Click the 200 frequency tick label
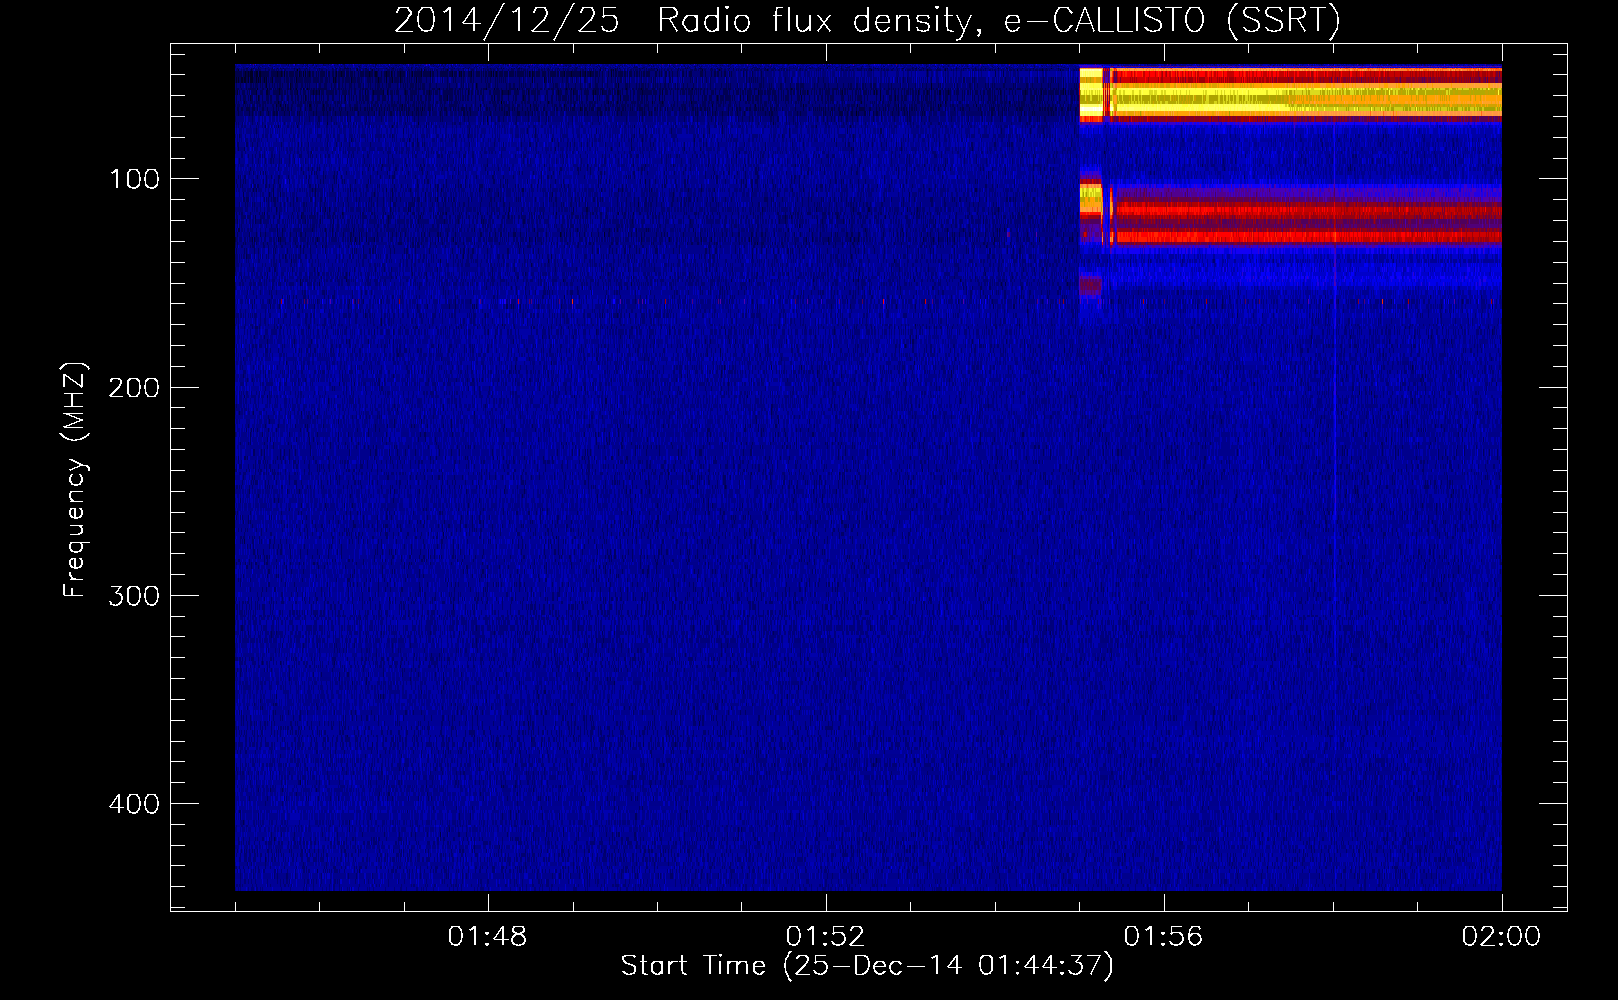Screen dimensions: 1618x1000 coord(134,387)
